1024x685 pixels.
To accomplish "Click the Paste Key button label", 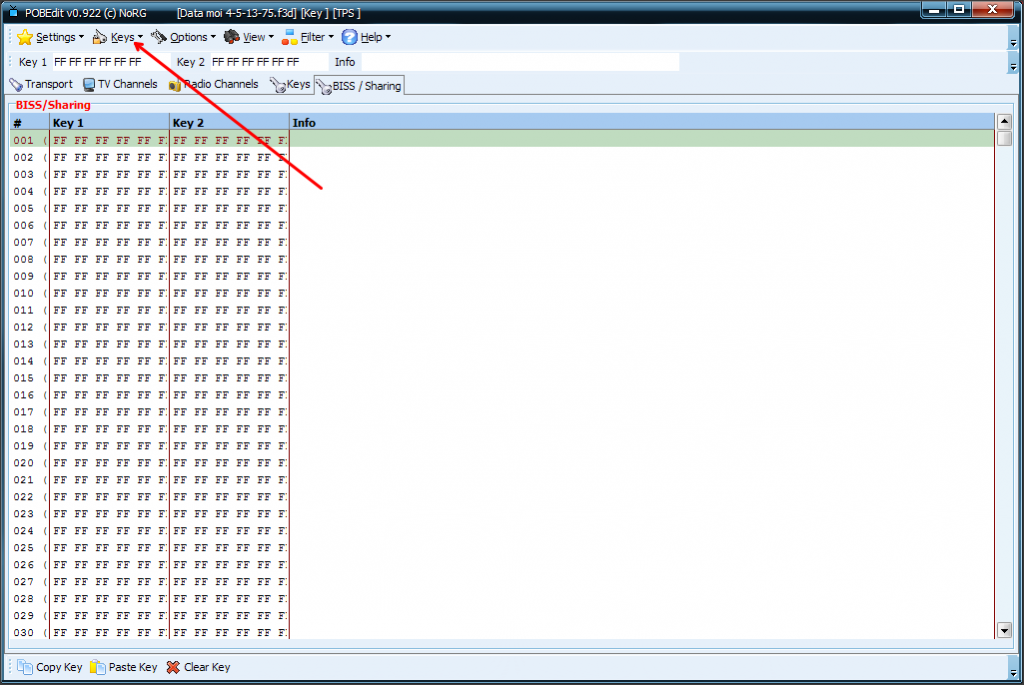I will click(x=133, y=667).
